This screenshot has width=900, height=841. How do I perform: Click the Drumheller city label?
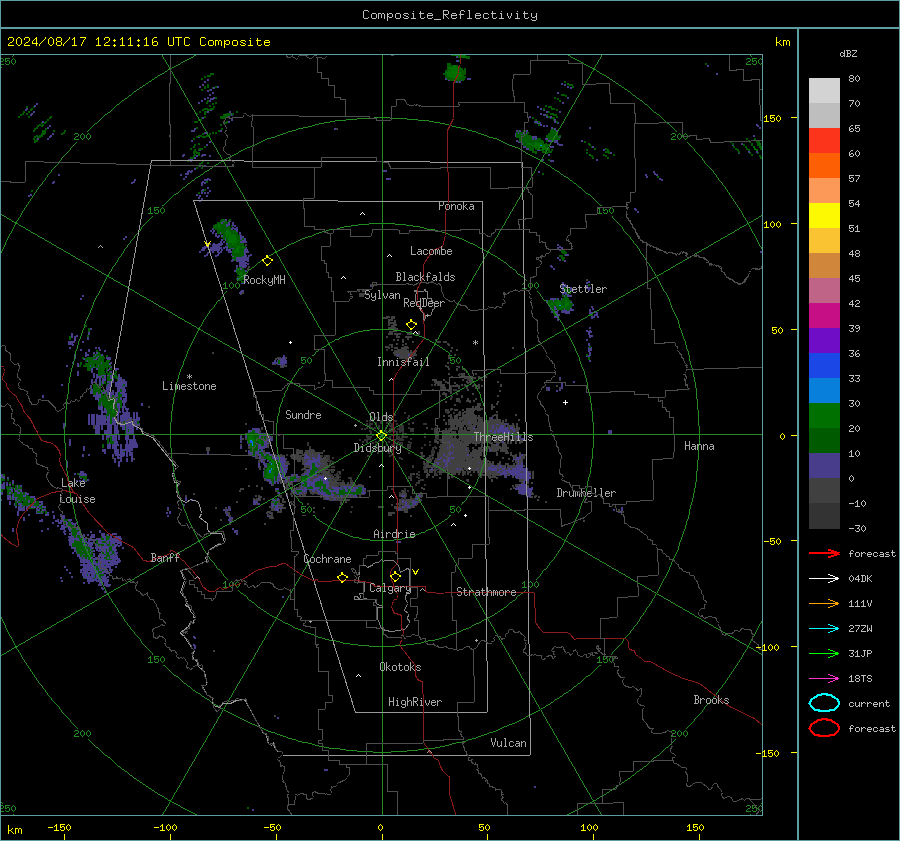pos(586,493)
